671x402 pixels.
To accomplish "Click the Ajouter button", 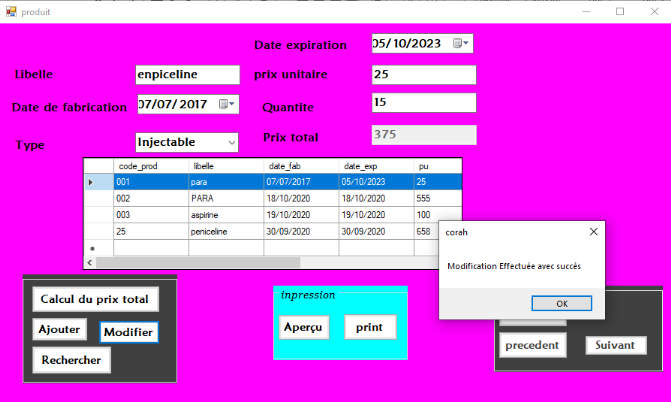I will point(59,329).
